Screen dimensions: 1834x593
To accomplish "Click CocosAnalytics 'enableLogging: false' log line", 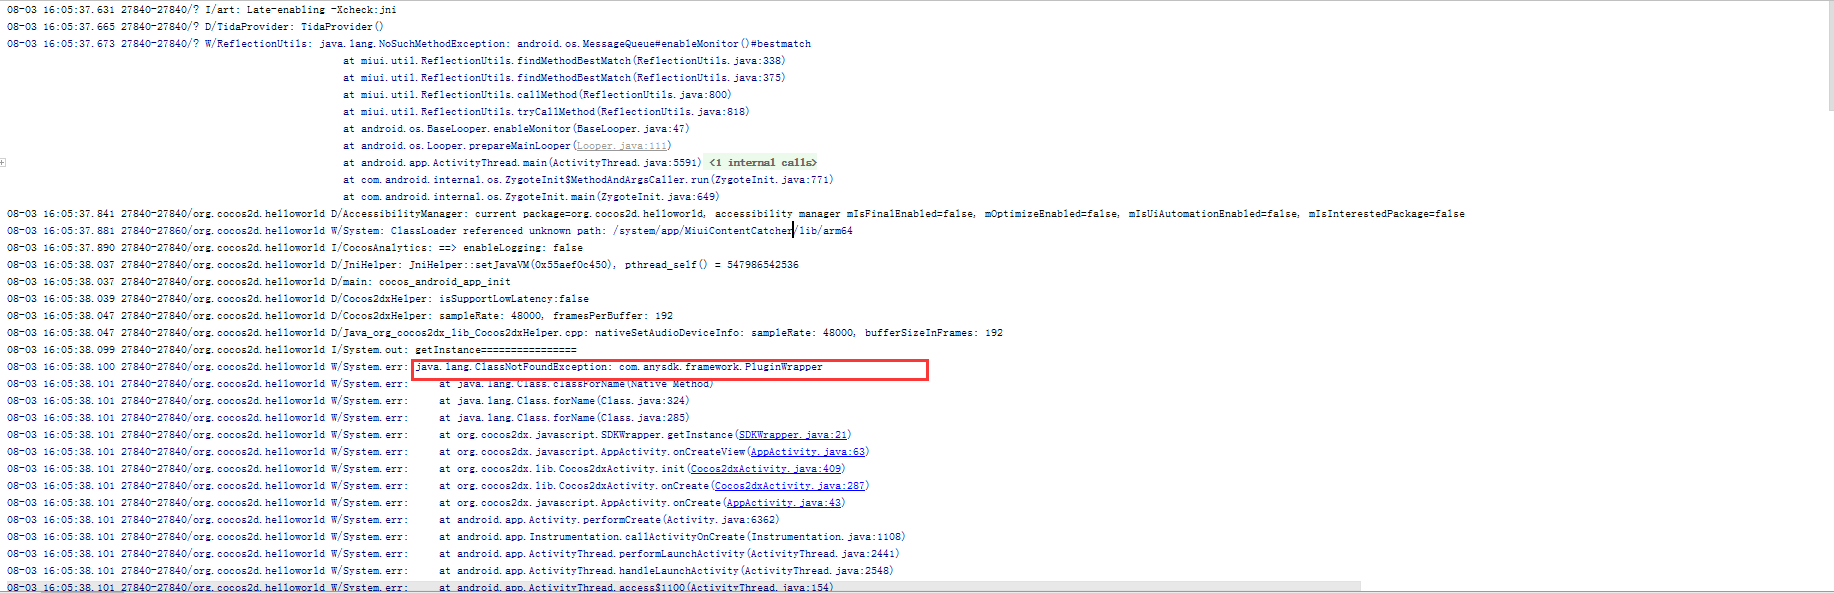I will (x=295, y=248).
